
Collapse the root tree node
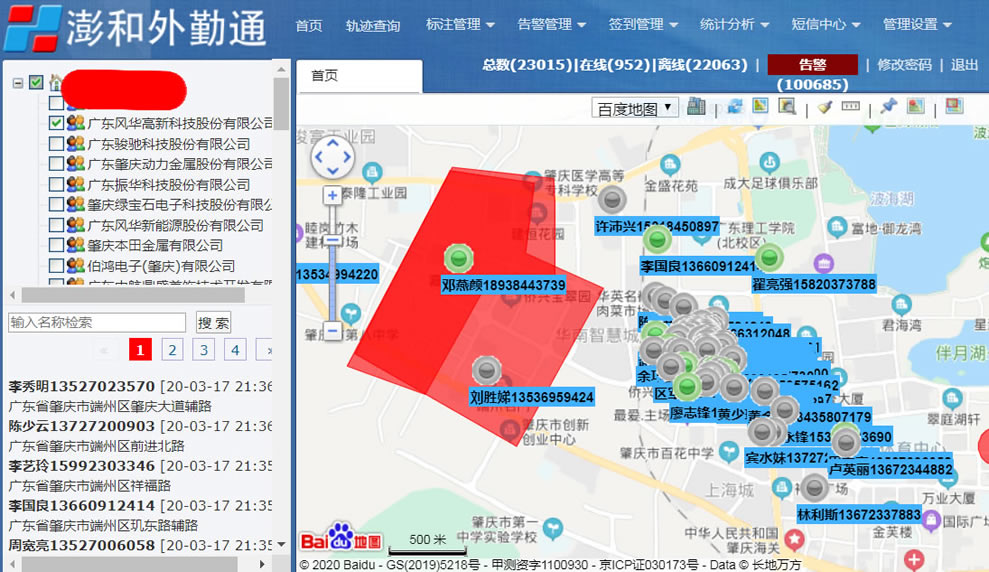coord(18,83)
